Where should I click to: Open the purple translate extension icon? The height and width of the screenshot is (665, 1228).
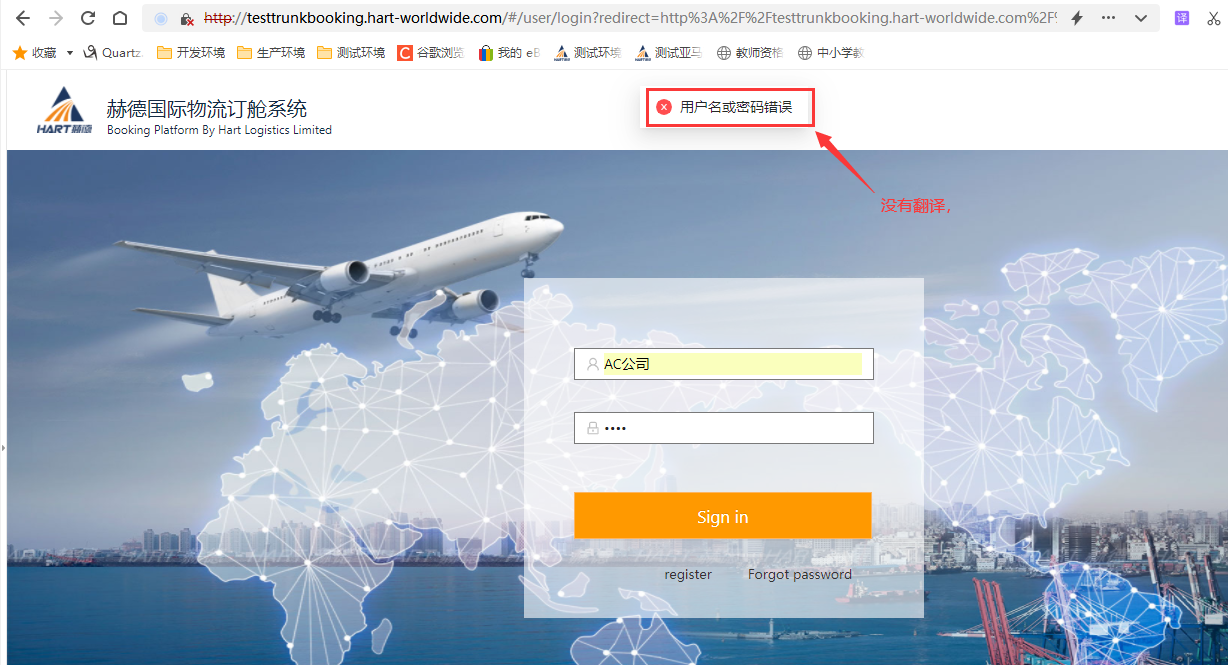(x=1182, y=18)
